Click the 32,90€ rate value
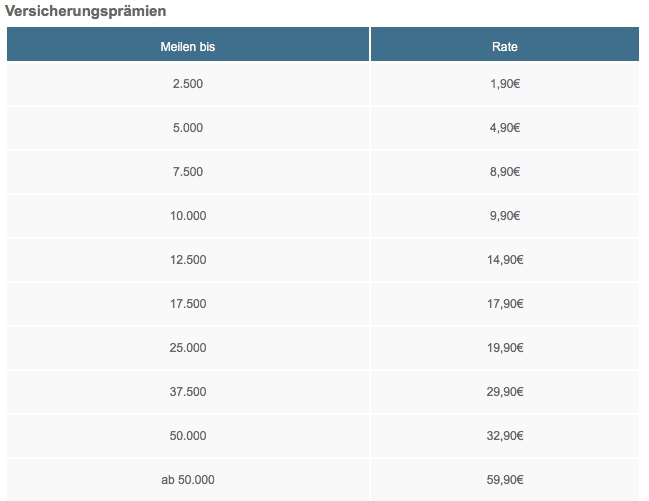 click(505, 436)
